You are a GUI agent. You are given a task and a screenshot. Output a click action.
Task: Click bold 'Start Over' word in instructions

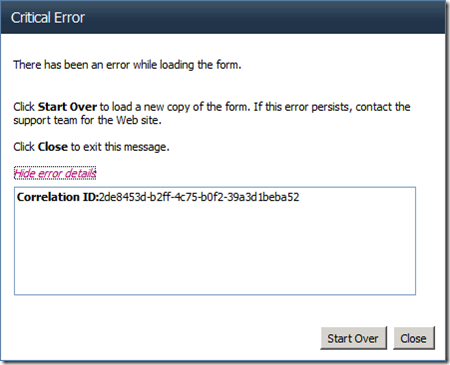67,107
